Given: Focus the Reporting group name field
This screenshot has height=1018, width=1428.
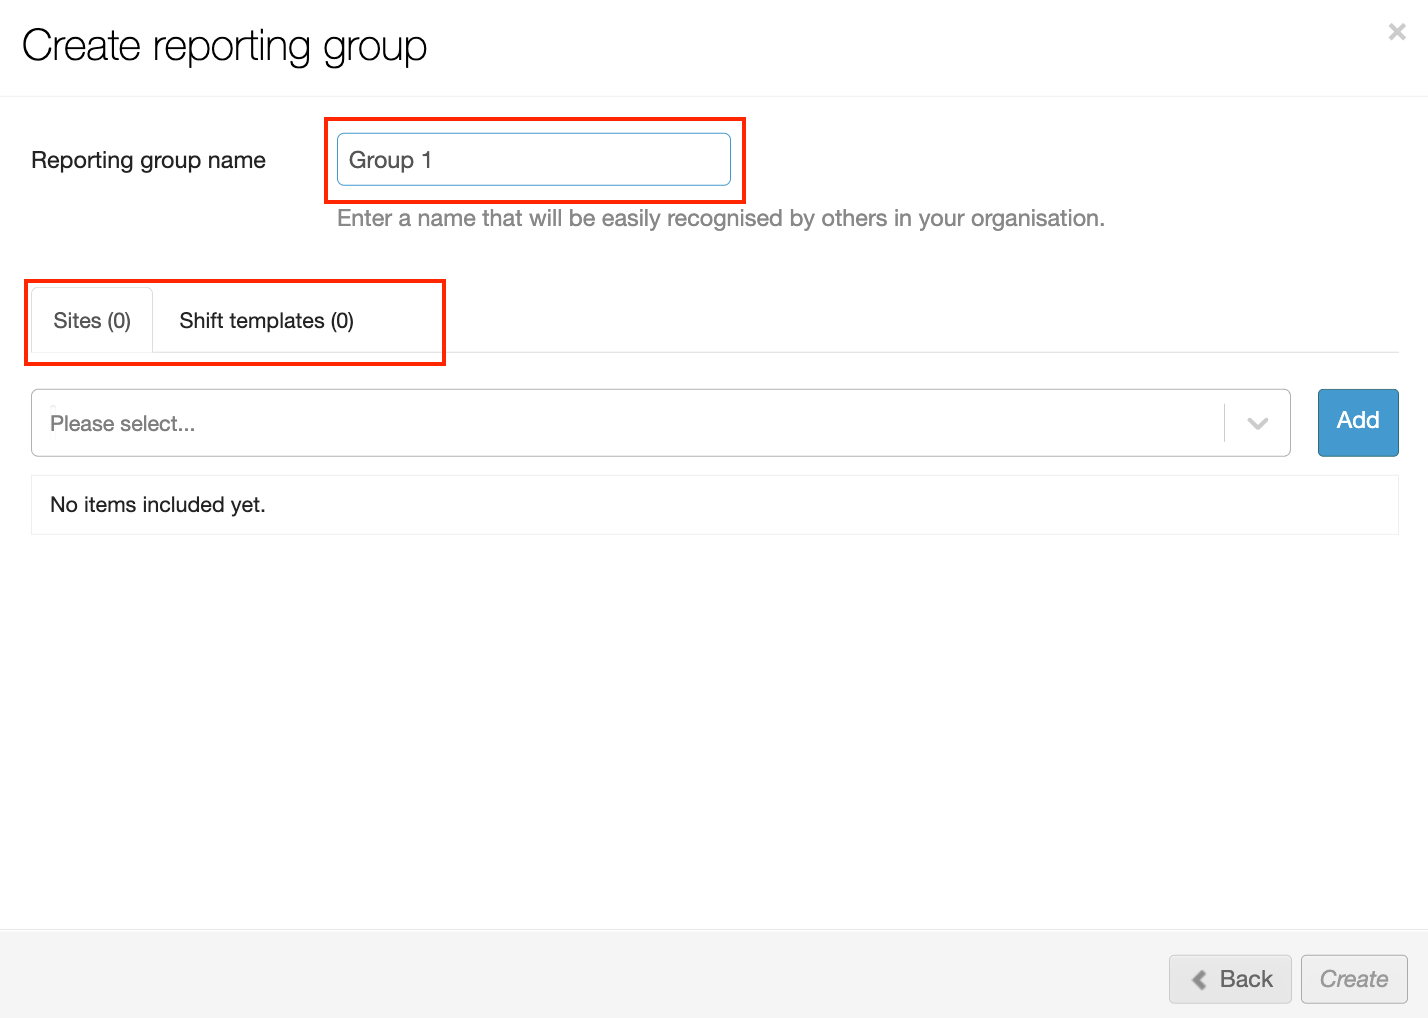Looking at the screenshot, I should point(533,160).
